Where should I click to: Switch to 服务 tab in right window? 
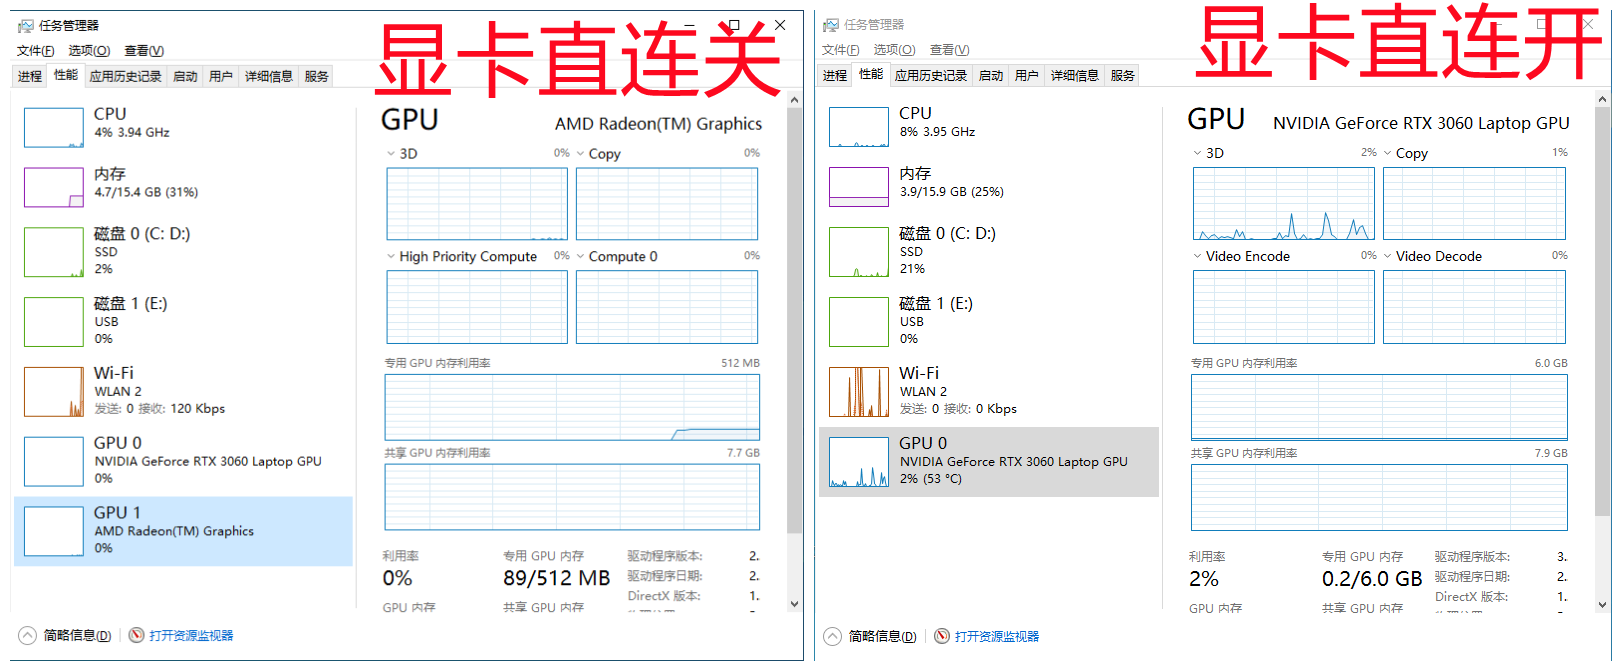[1123, 75]
